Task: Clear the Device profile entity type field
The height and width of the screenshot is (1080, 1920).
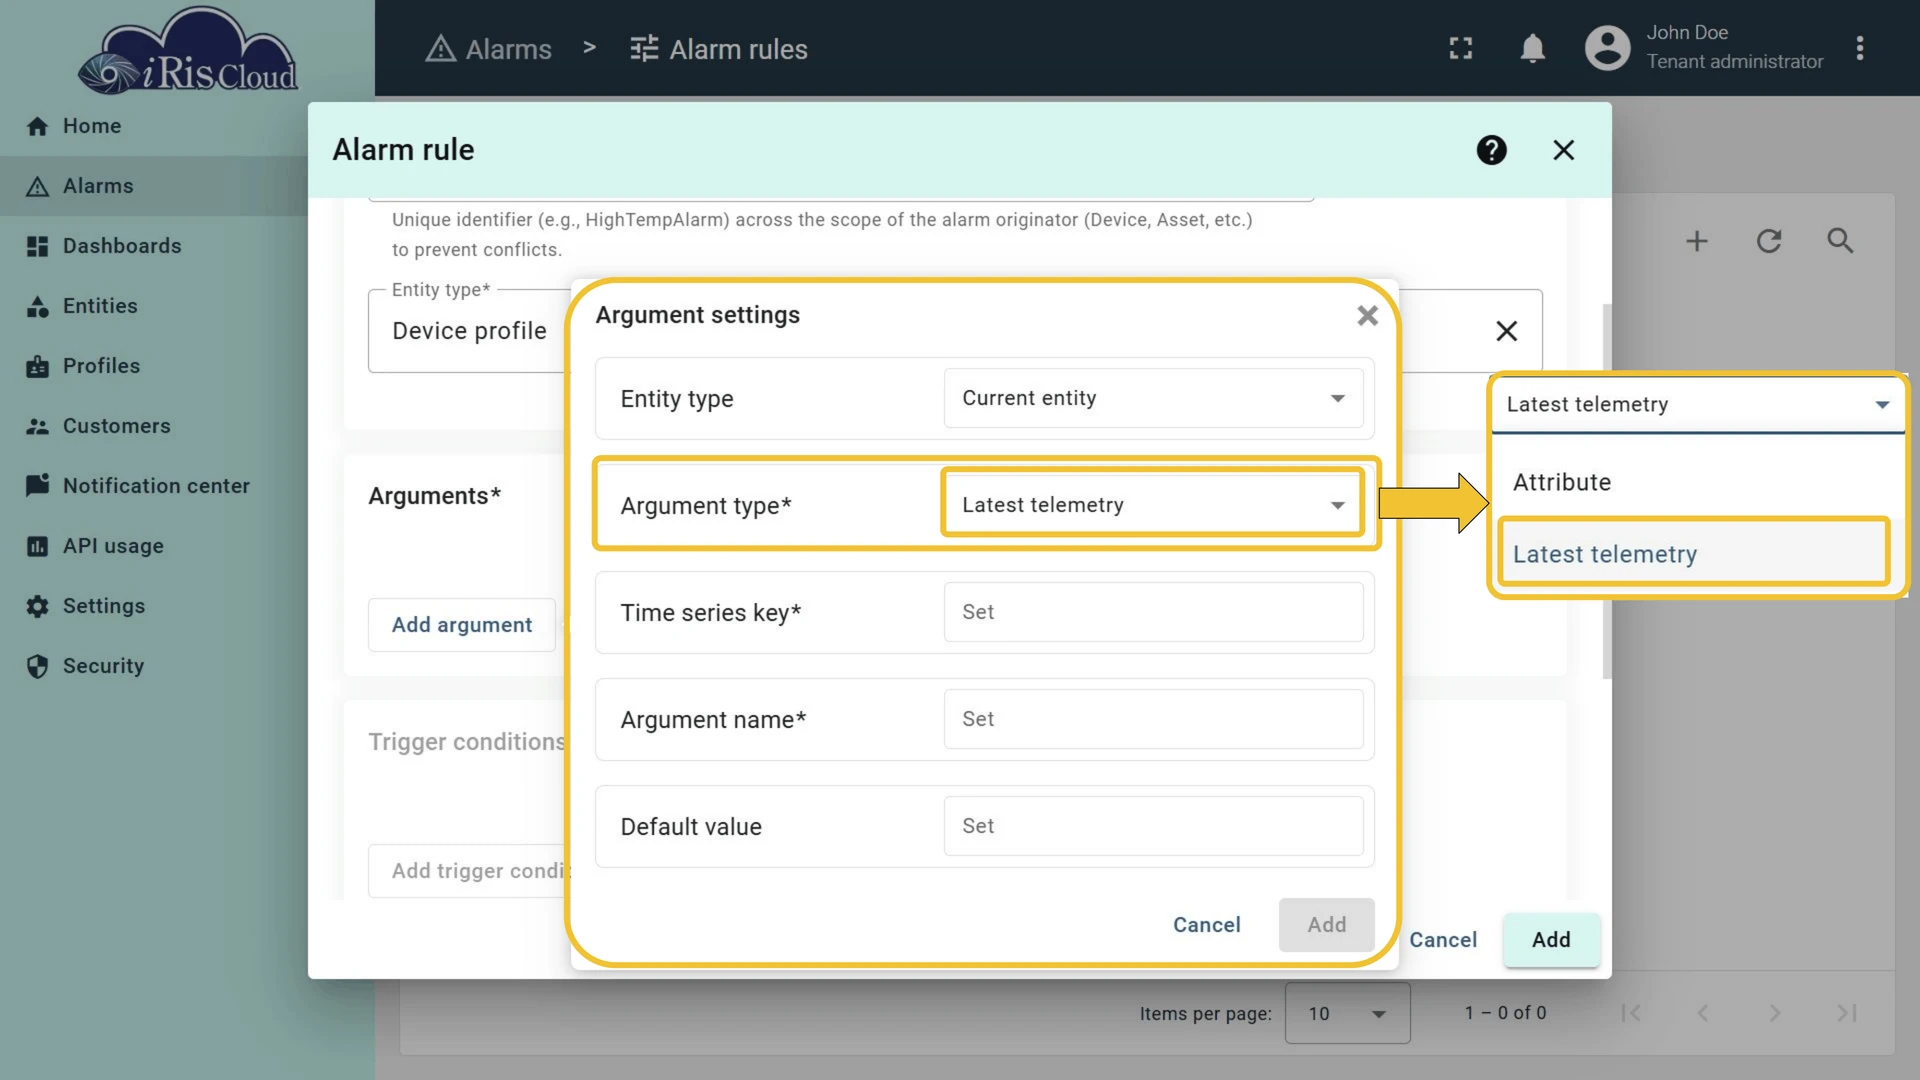Action: 1506,331
